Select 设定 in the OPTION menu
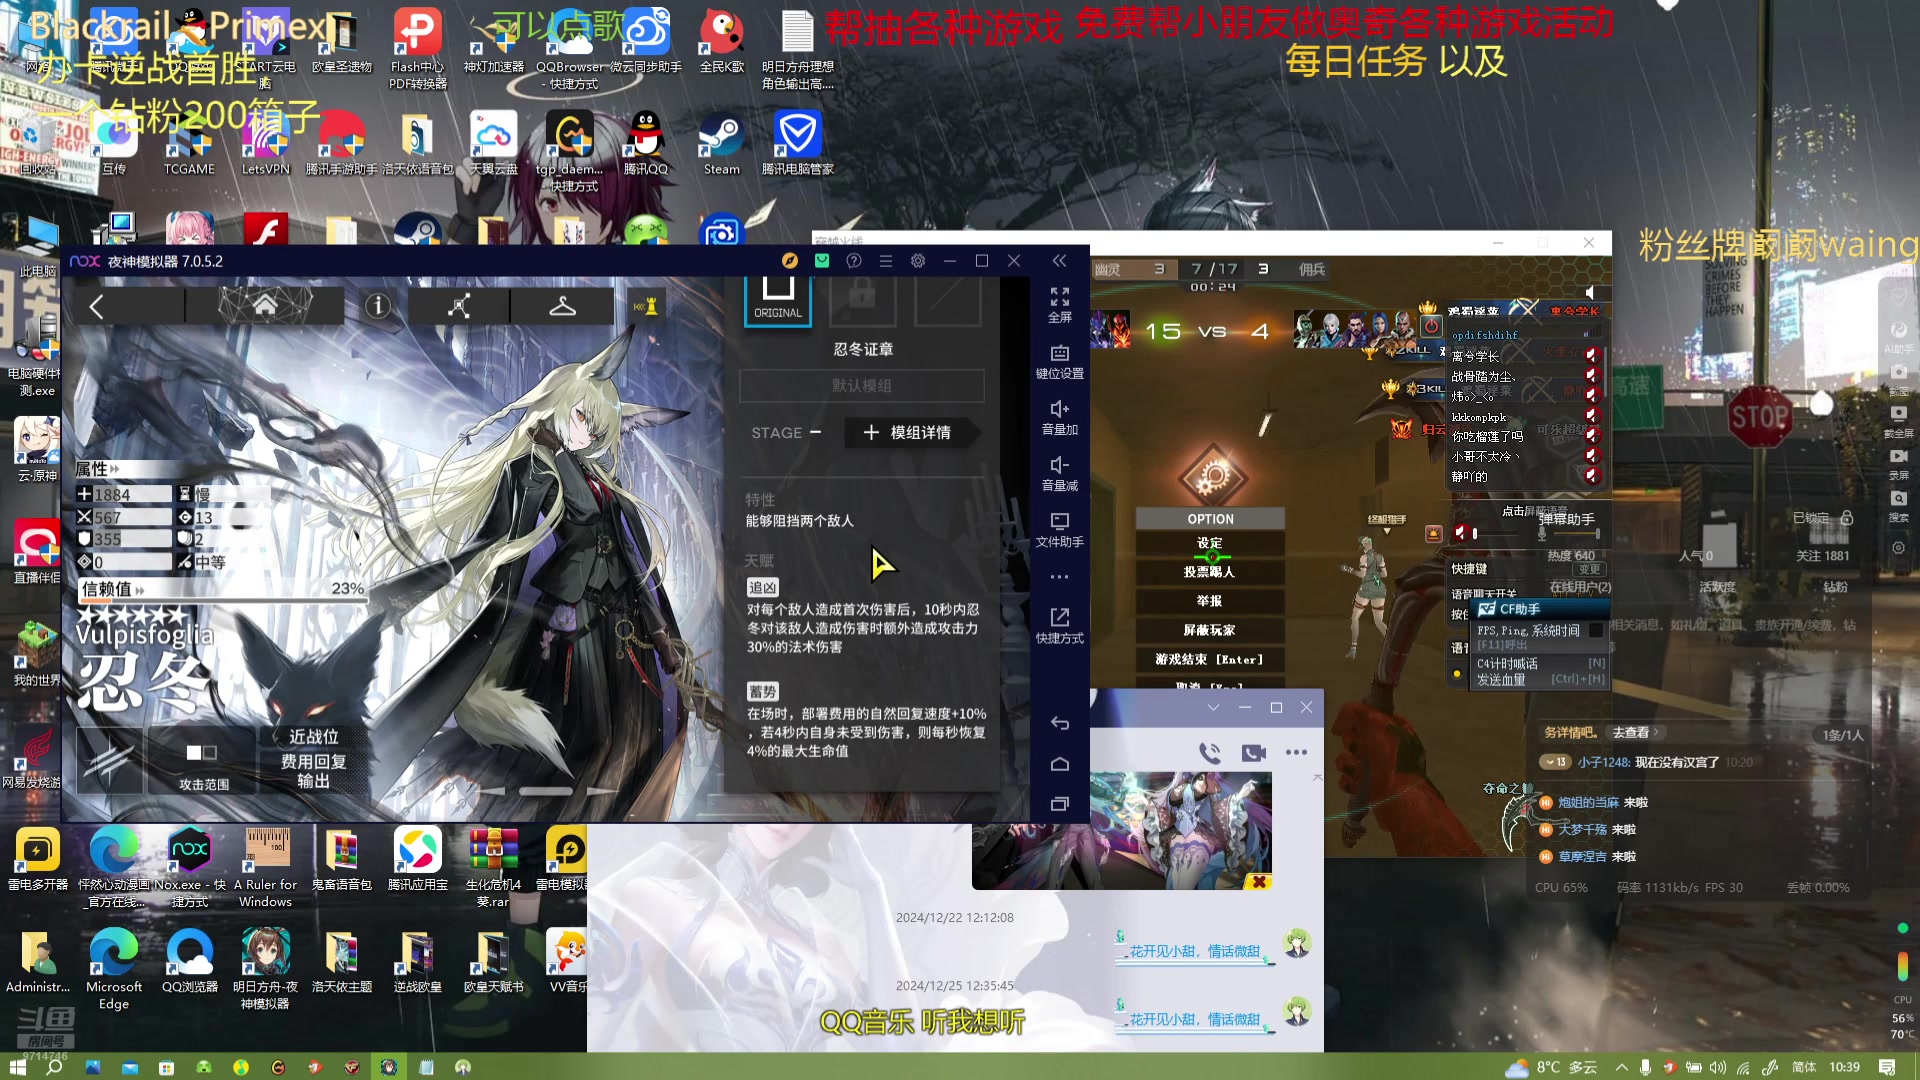1920x1080 pixels. (x=1210, y=543)
